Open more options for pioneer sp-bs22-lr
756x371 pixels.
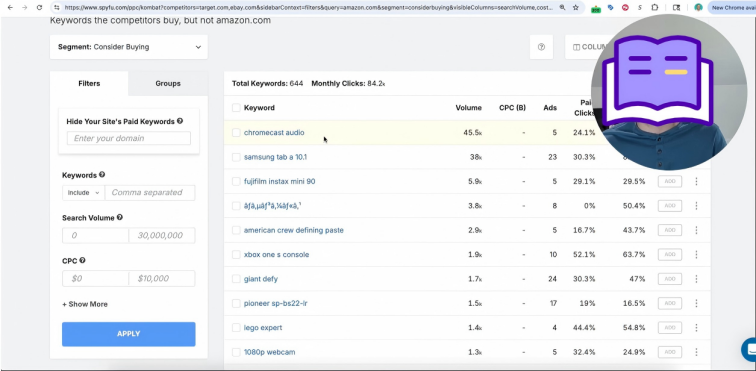(696, 303)
